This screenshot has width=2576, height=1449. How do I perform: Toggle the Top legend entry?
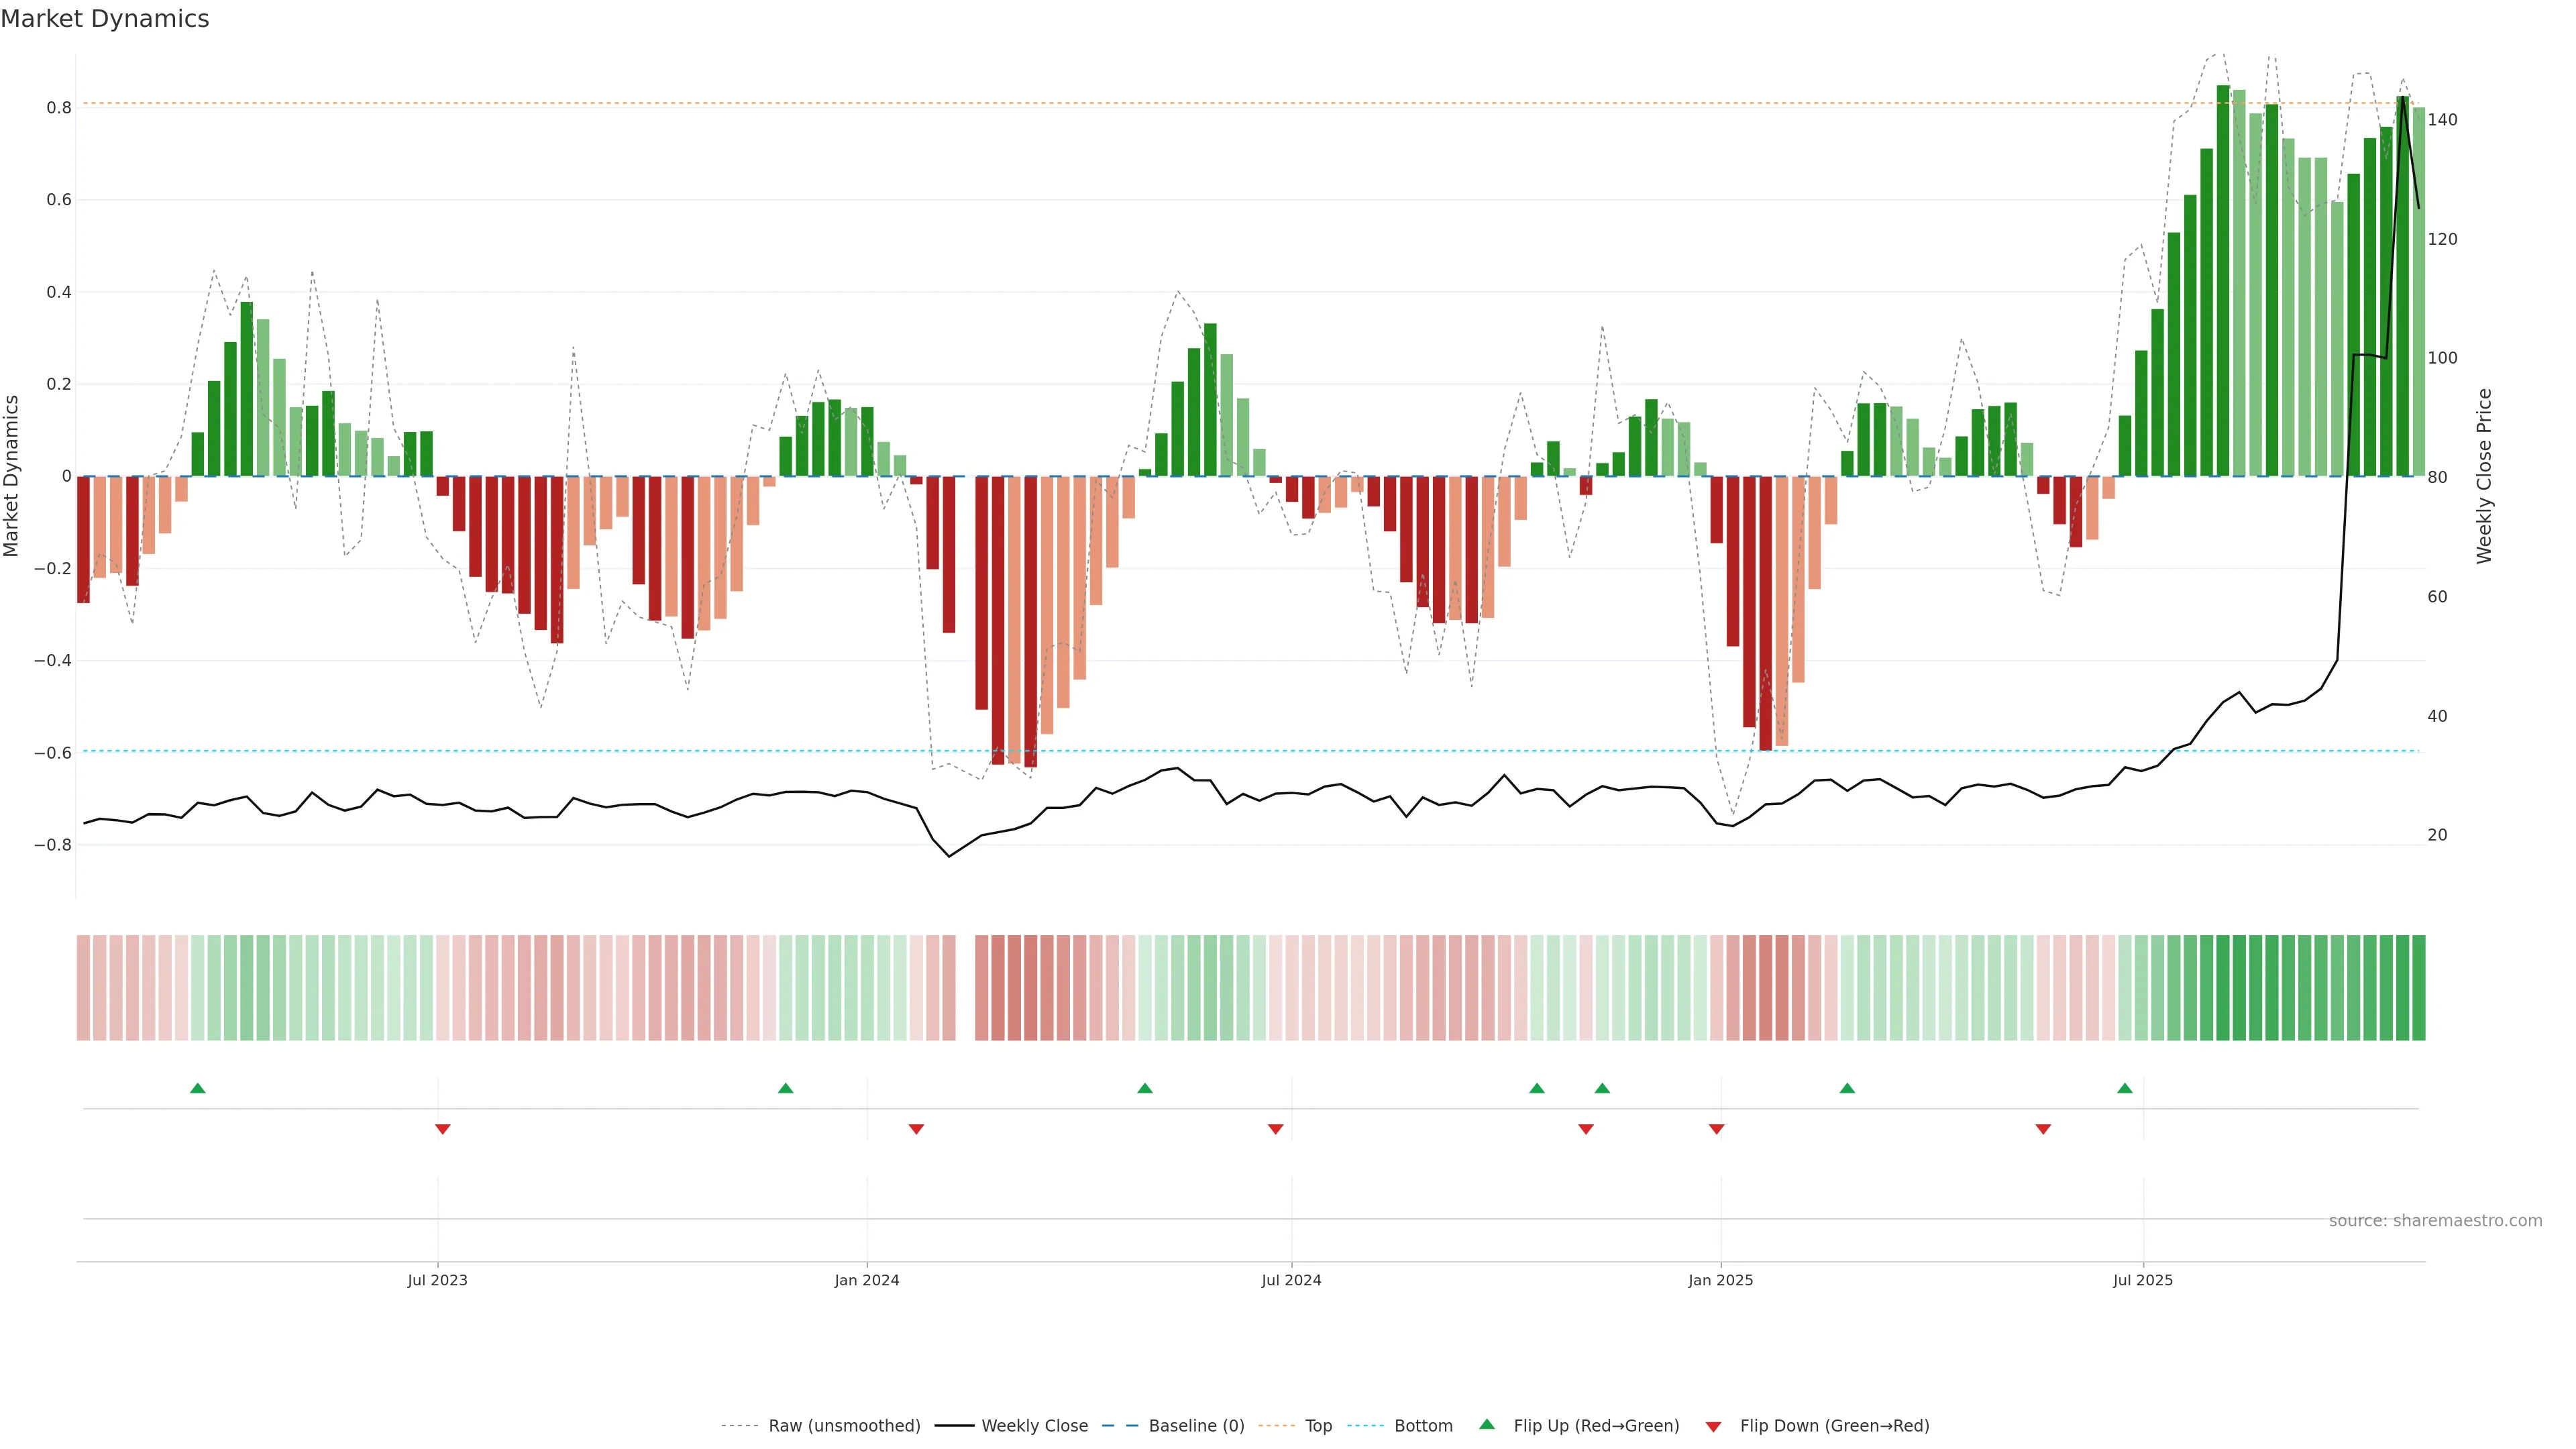pyautogui.click(x=1318, y=1425)
